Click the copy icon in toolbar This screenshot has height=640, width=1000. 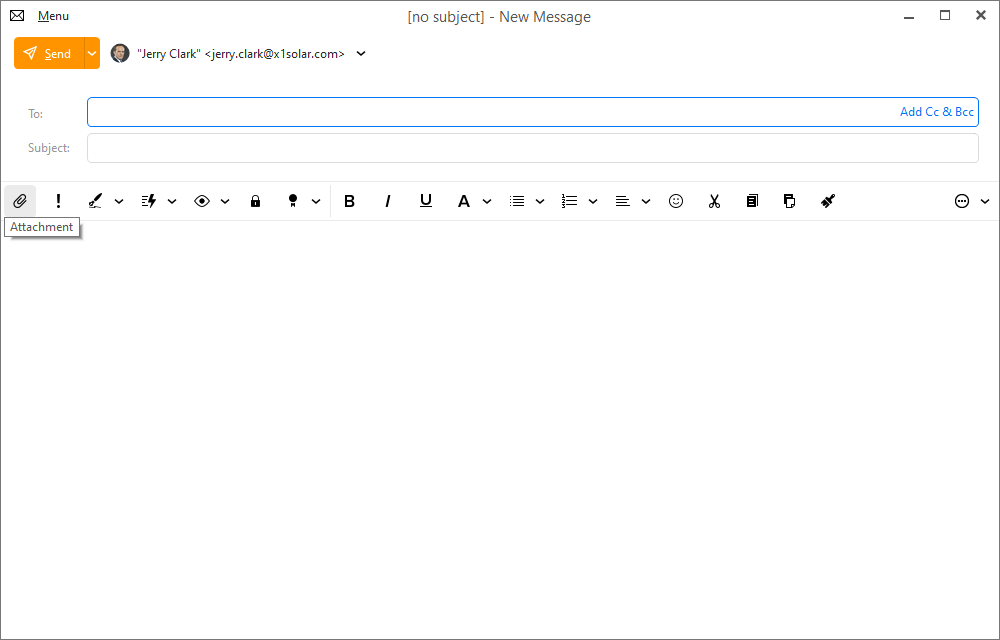[x=752, y=201]
